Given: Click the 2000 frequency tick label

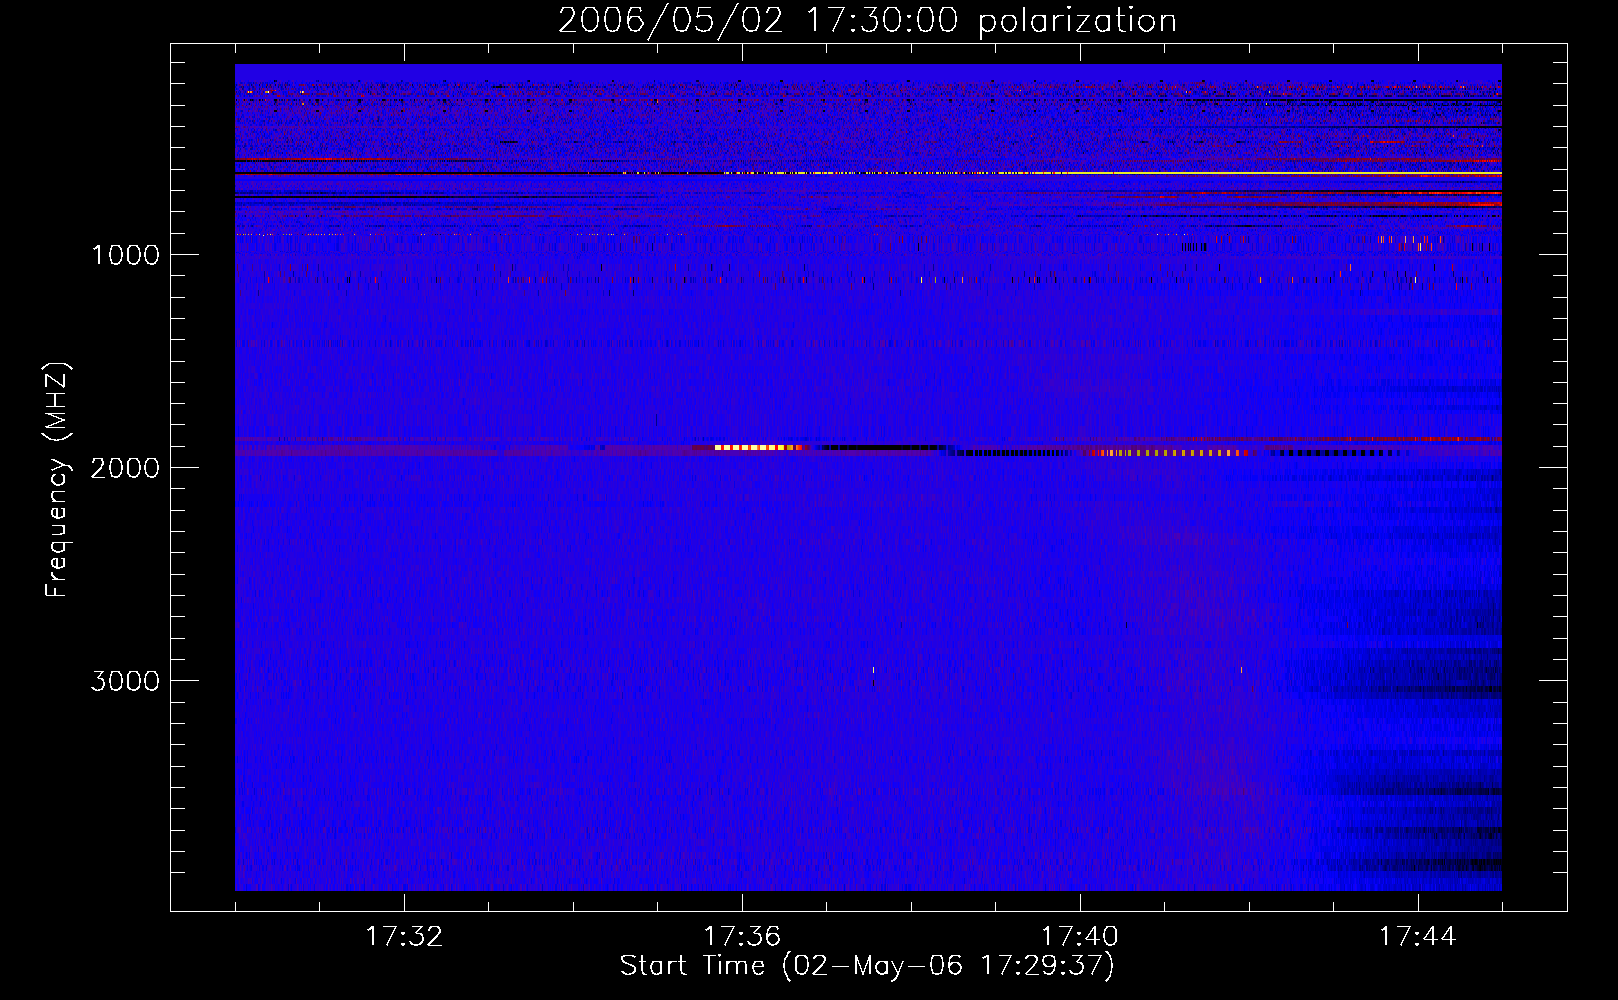Looking at the screenshot, I should point(125,468).
